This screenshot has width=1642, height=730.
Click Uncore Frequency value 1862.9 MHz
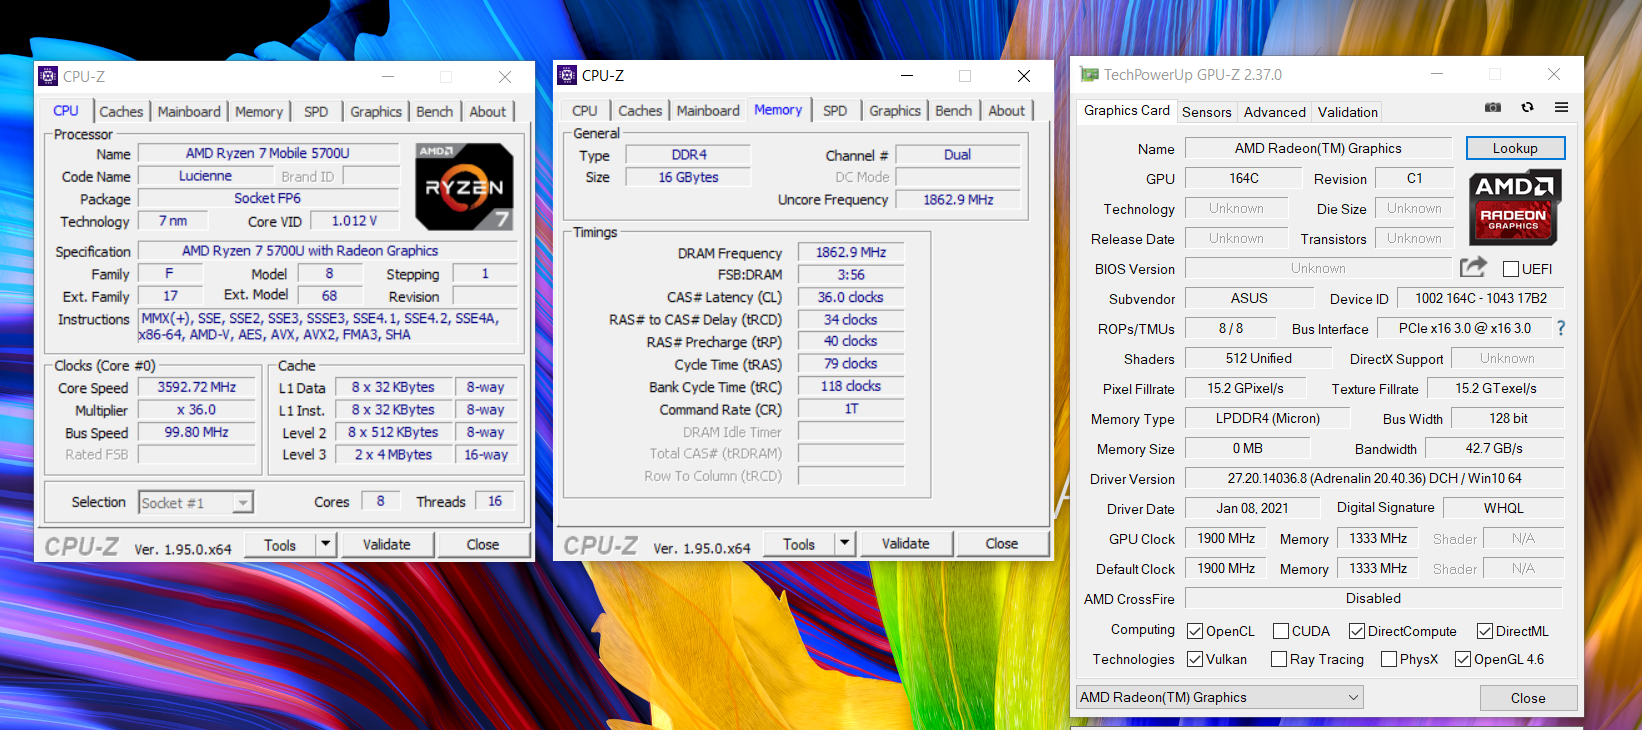click(x=958, y=200)
